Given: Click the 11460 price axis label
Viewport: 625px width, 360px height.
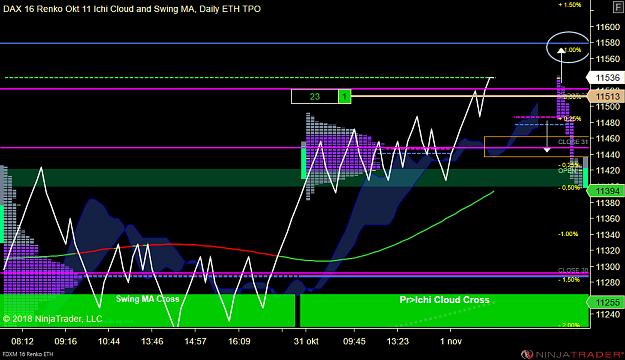Looking at the screenshot, I should click(x=608, y=139).
